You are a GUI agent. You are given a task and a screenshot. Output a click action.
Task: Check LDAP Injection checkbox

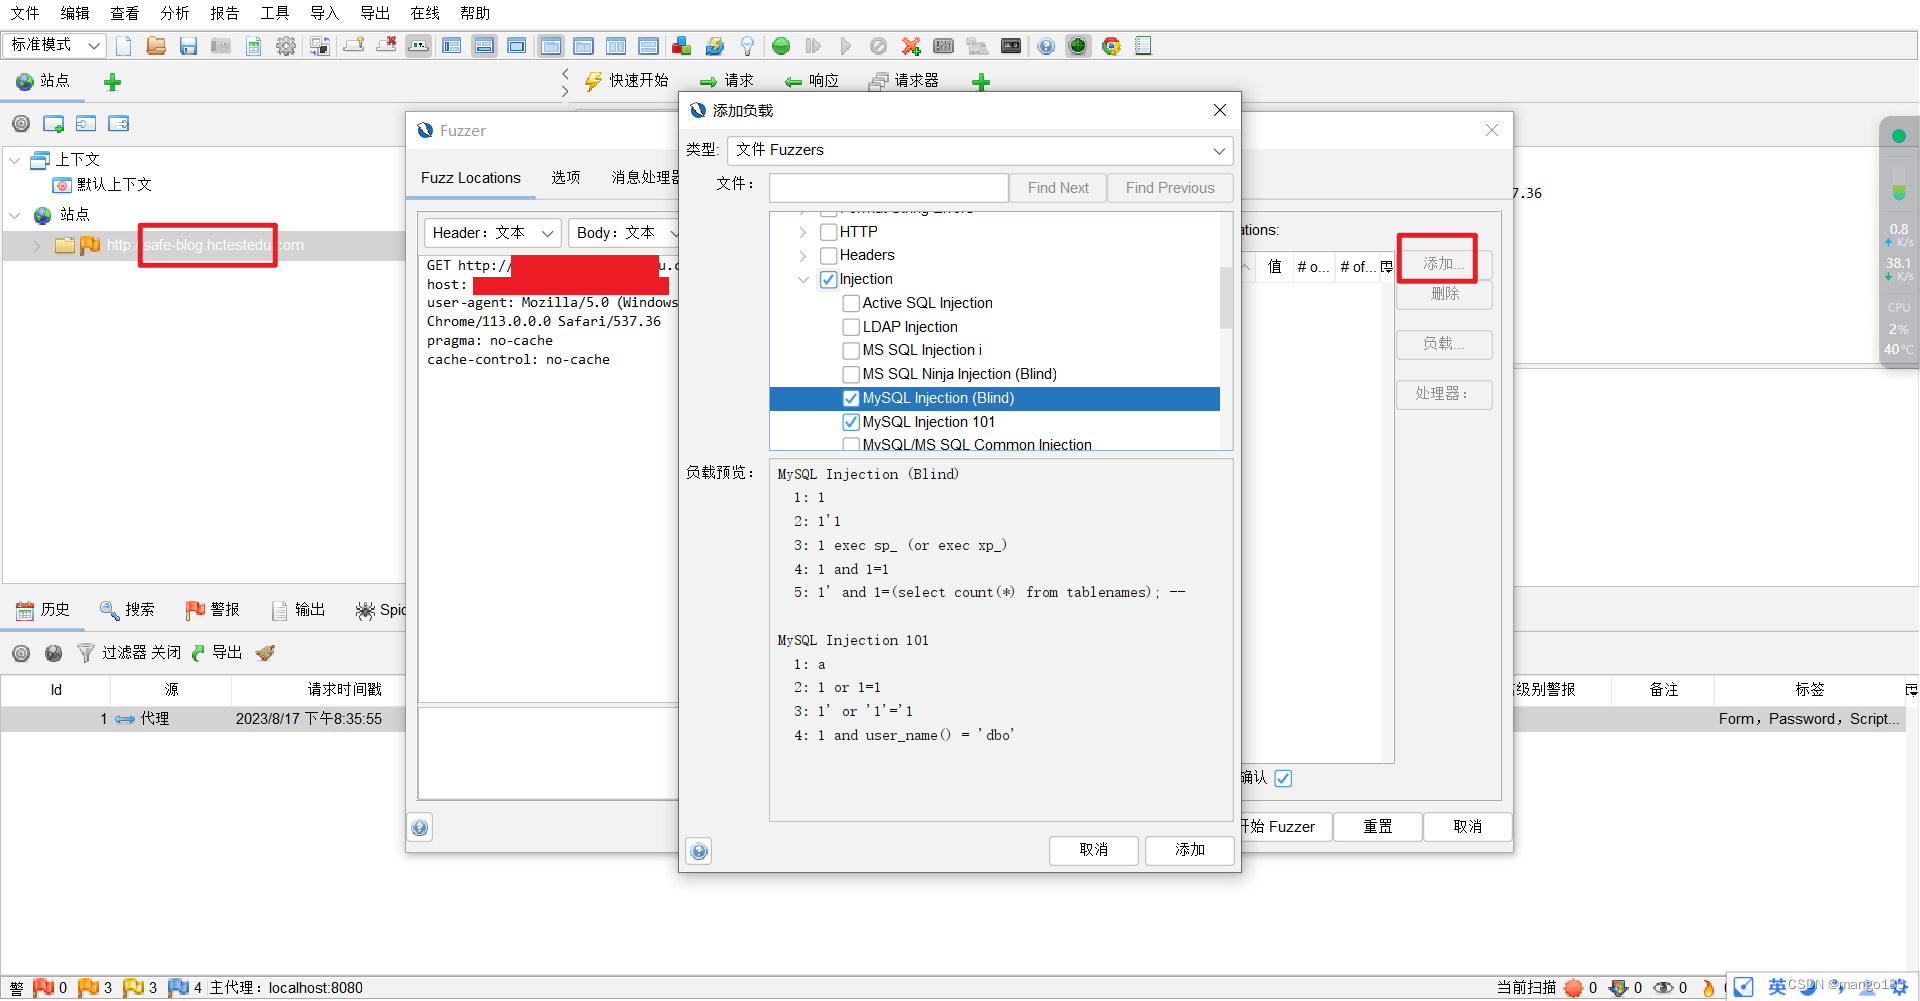(x=851, y=327)
